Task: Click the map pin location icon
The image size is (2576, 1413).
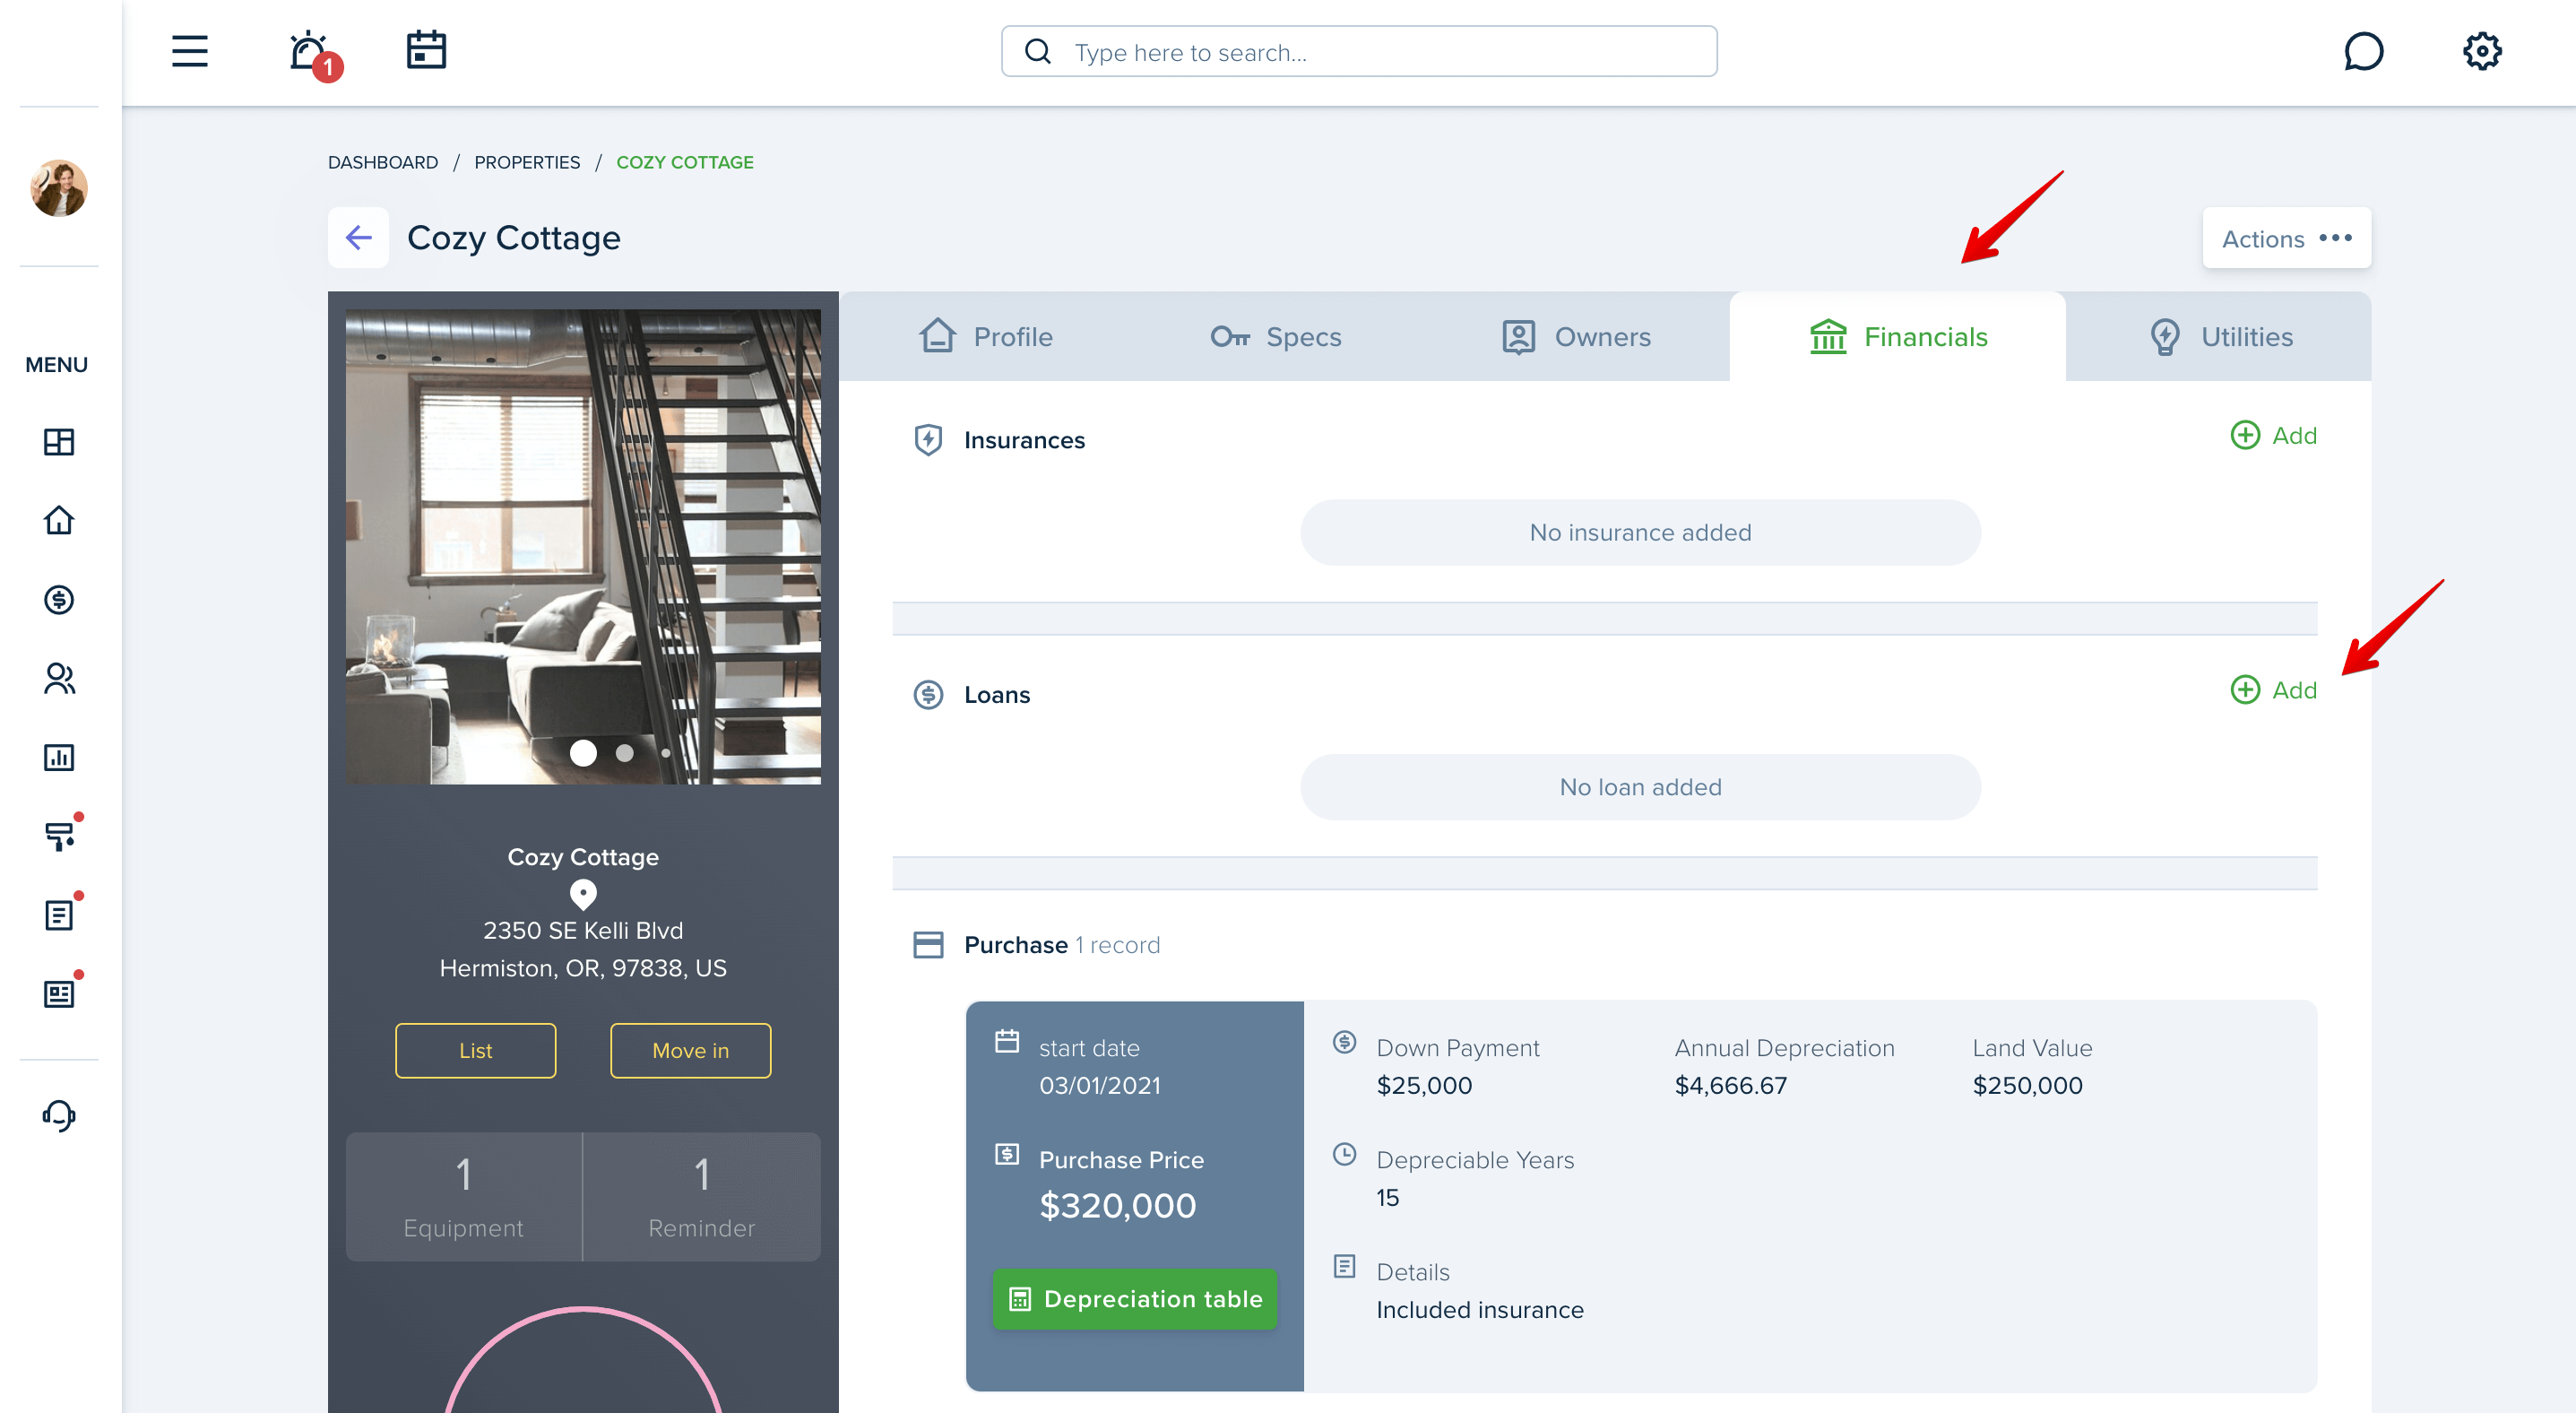Action: click(583, 893)
